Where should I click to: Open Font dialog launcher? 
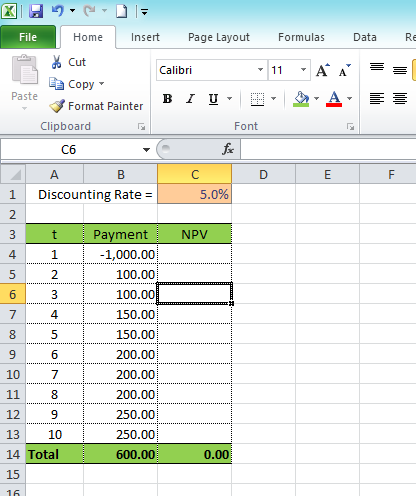tap(350, 127)
